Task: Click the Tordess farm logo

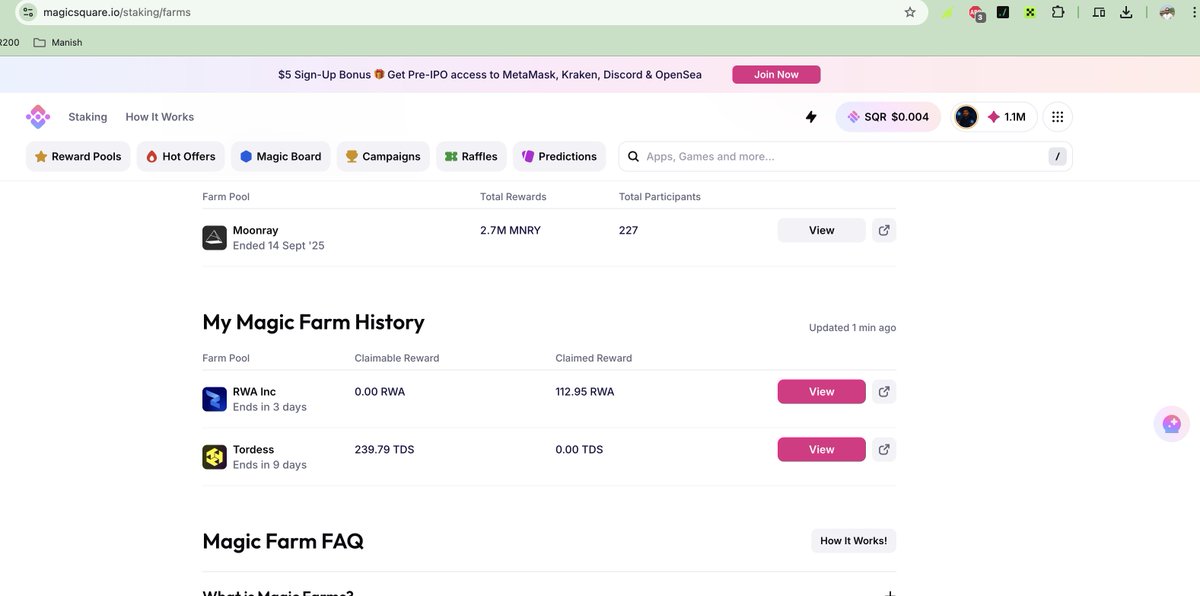Action: coord(214,458)
